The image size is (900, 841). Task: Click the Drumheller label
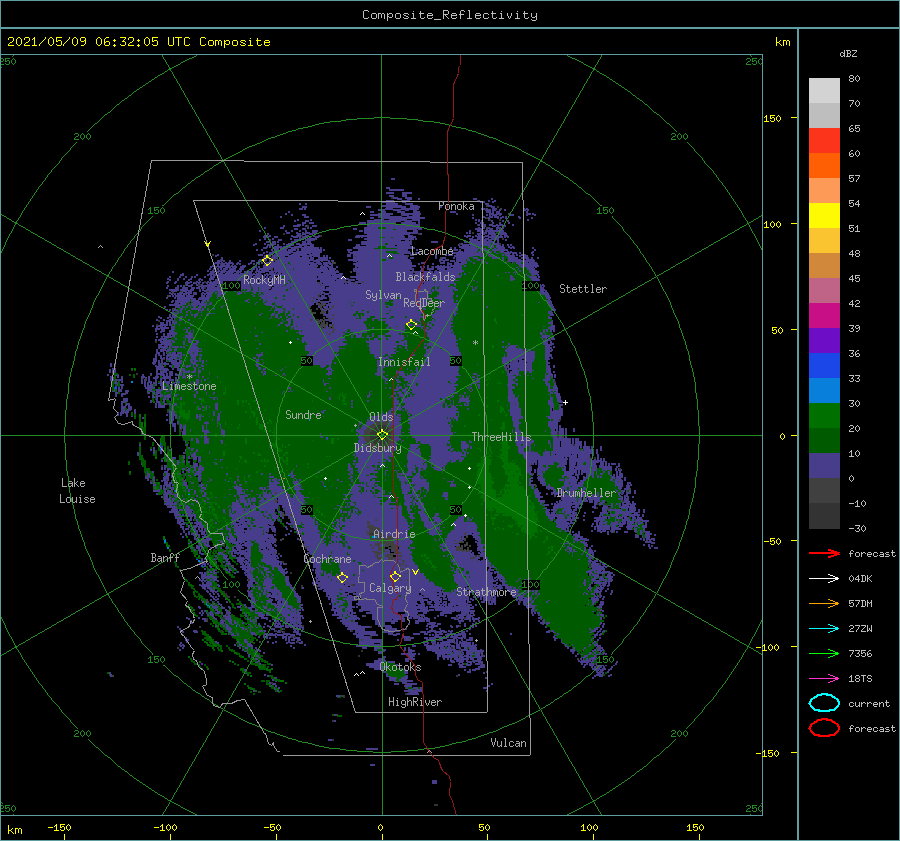click(586, 493)
